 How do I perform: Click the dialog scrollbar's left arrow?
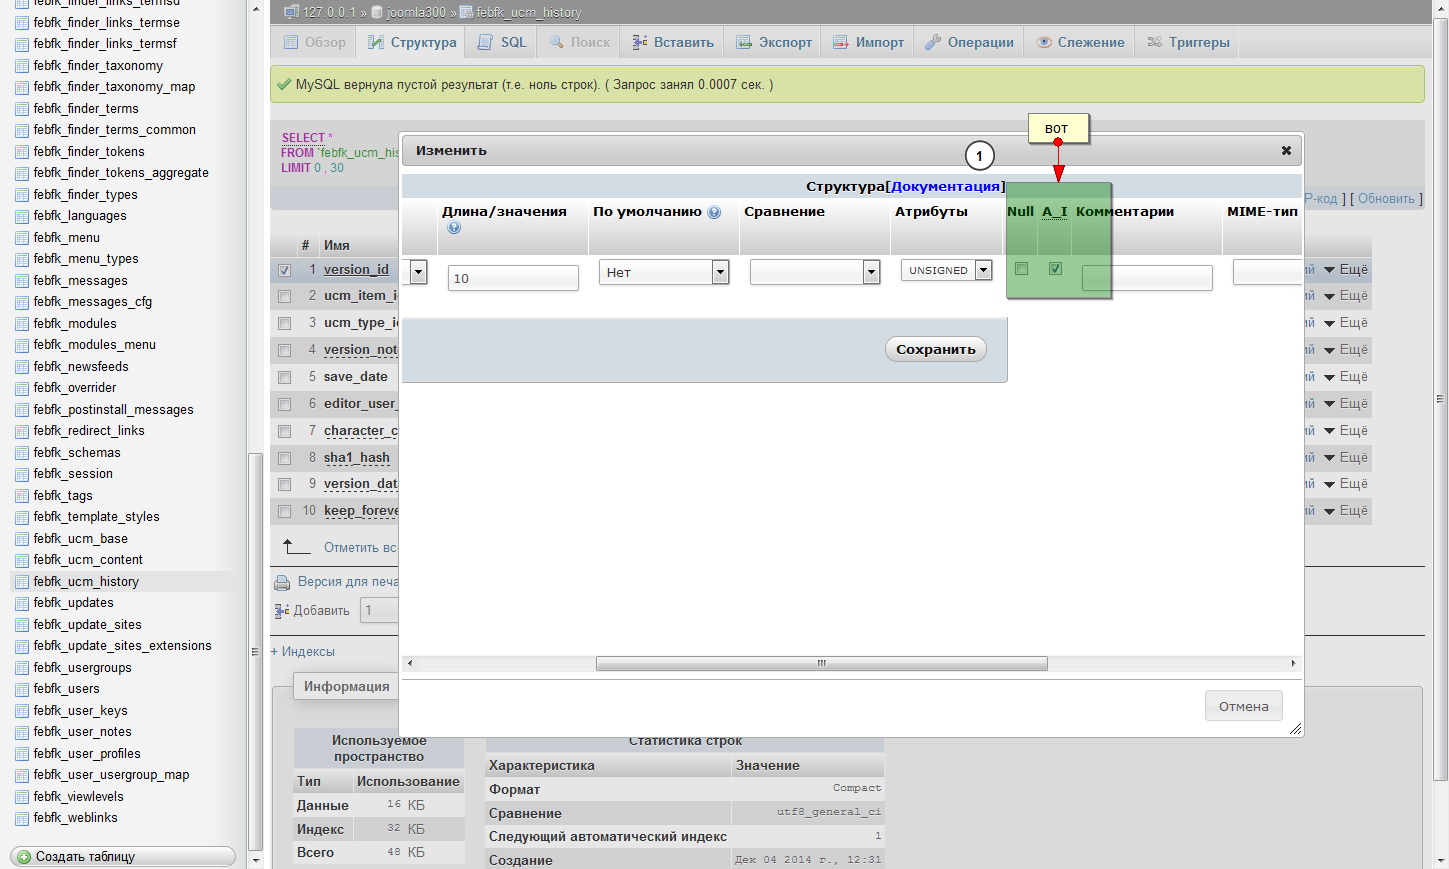point(410,664)
